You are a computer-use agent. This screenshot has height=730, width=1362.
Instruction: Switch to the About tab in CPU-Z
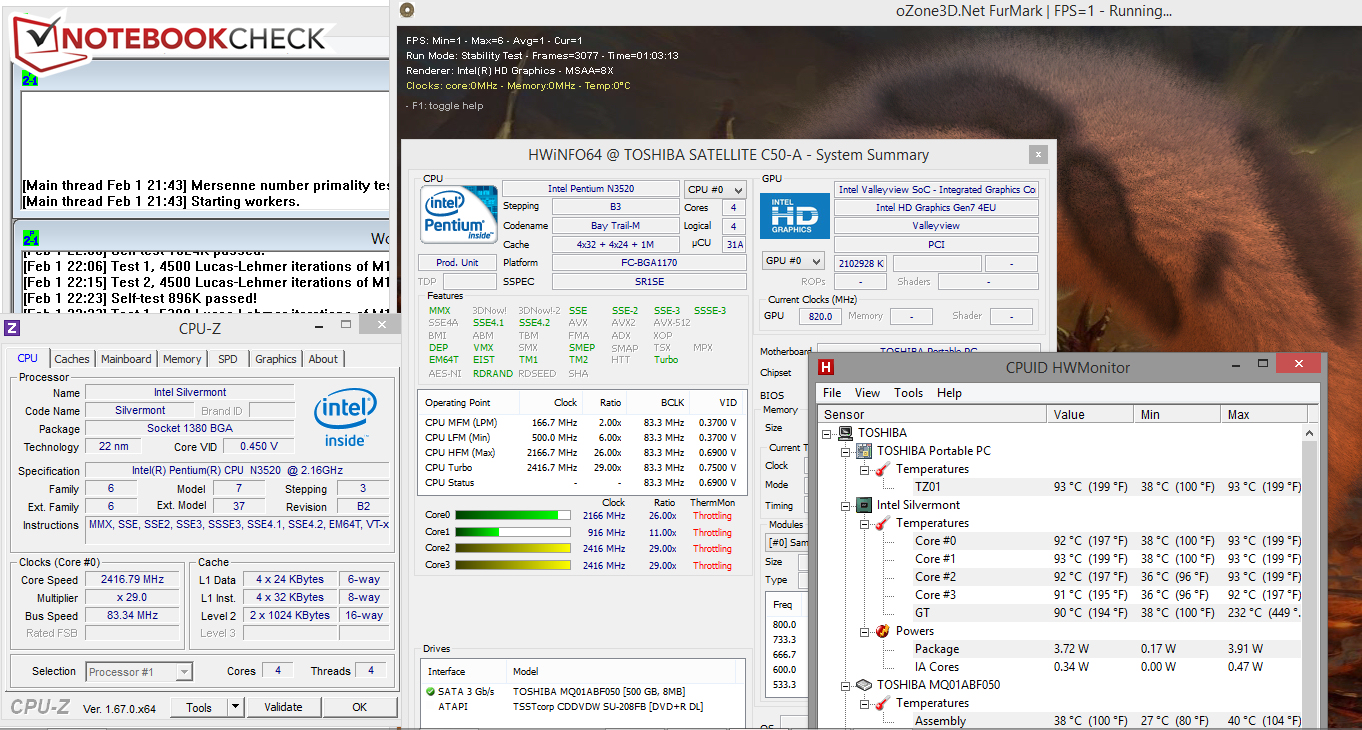(x=323, y=359)
